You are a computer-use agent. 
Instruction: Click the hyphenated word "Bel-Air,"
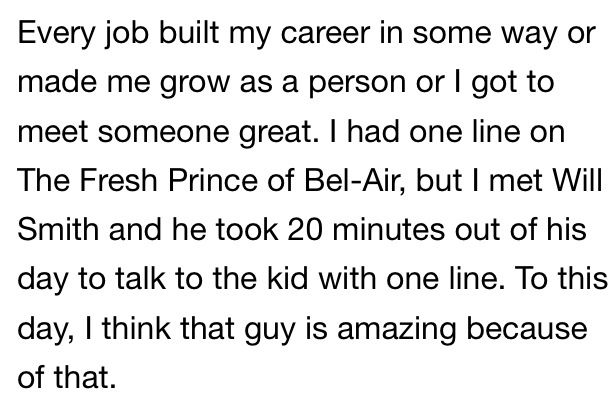pyautogui.click(x=356, y=181)
